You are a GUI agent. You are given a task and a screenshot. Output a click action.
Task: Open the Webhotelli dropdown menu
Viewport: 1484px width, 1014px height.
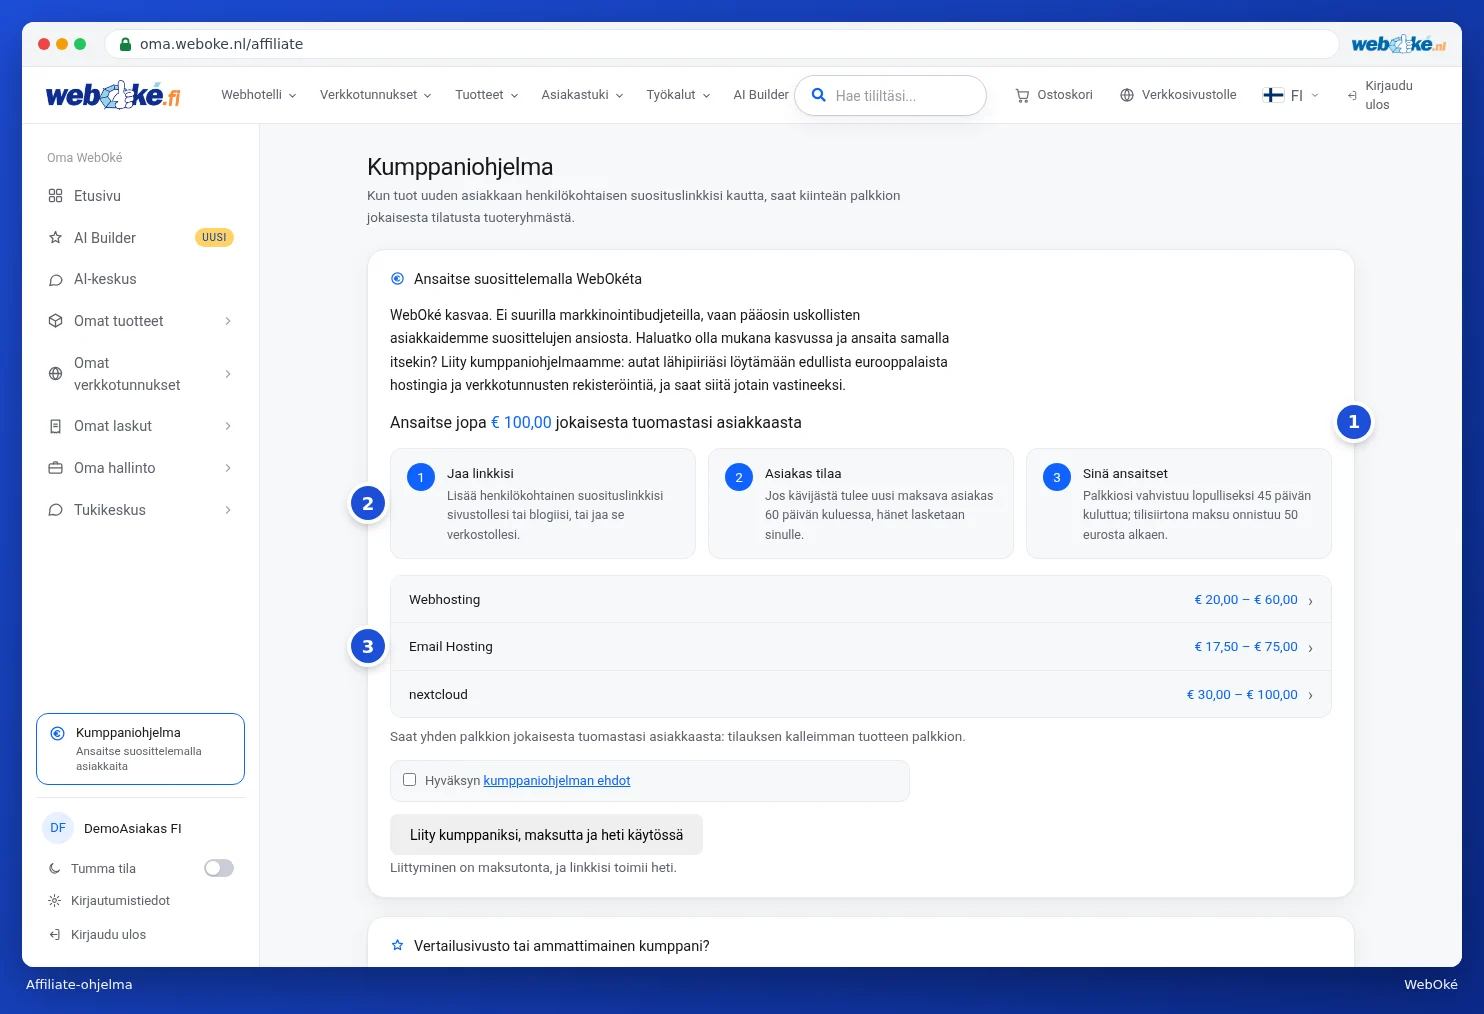(x=258, y=95)
